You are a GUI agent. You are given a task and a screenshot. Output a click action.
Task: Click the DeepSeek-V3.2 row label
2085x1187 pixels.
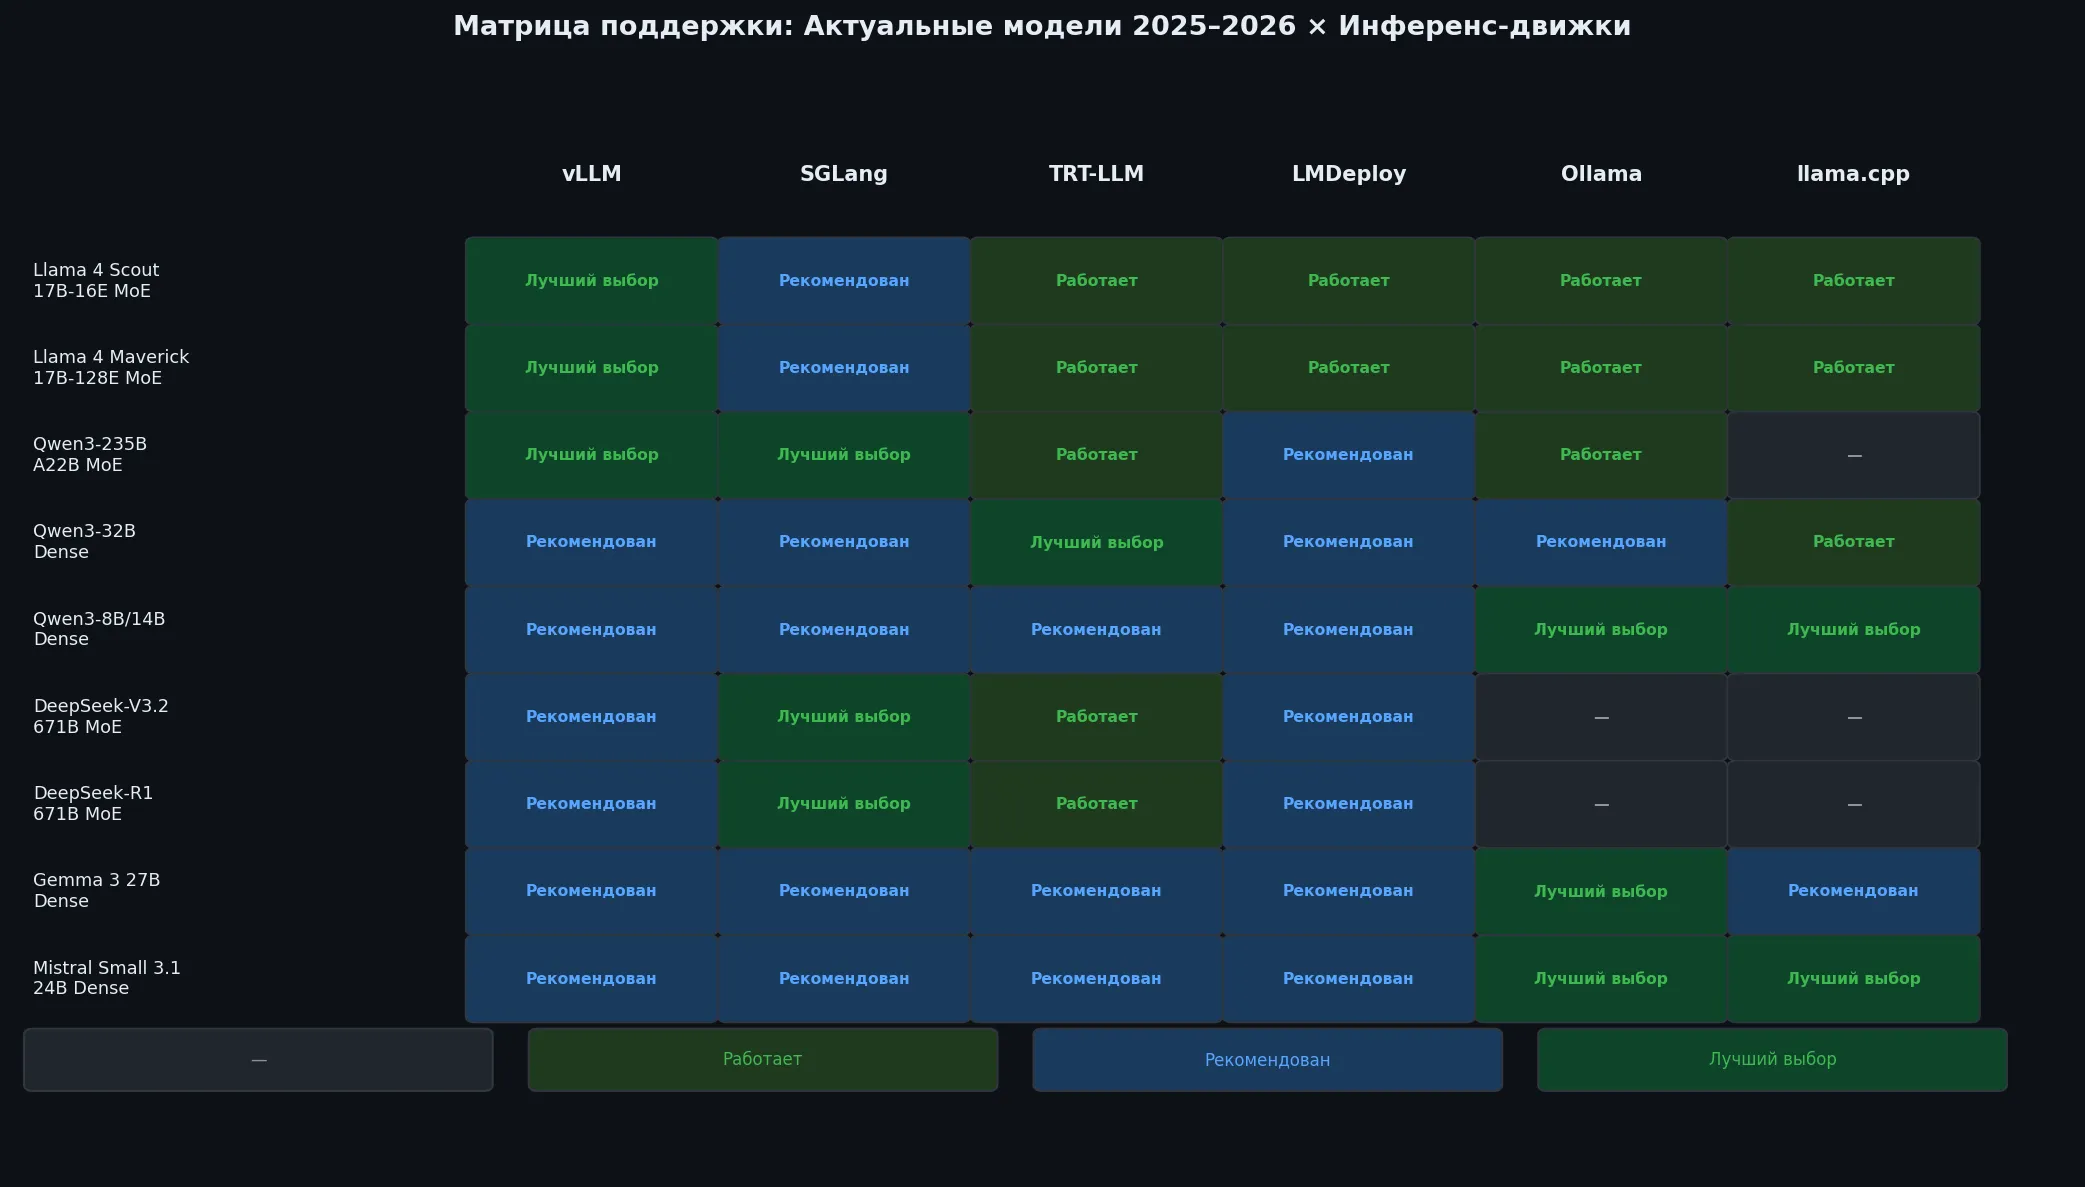[x=101, y=716]
